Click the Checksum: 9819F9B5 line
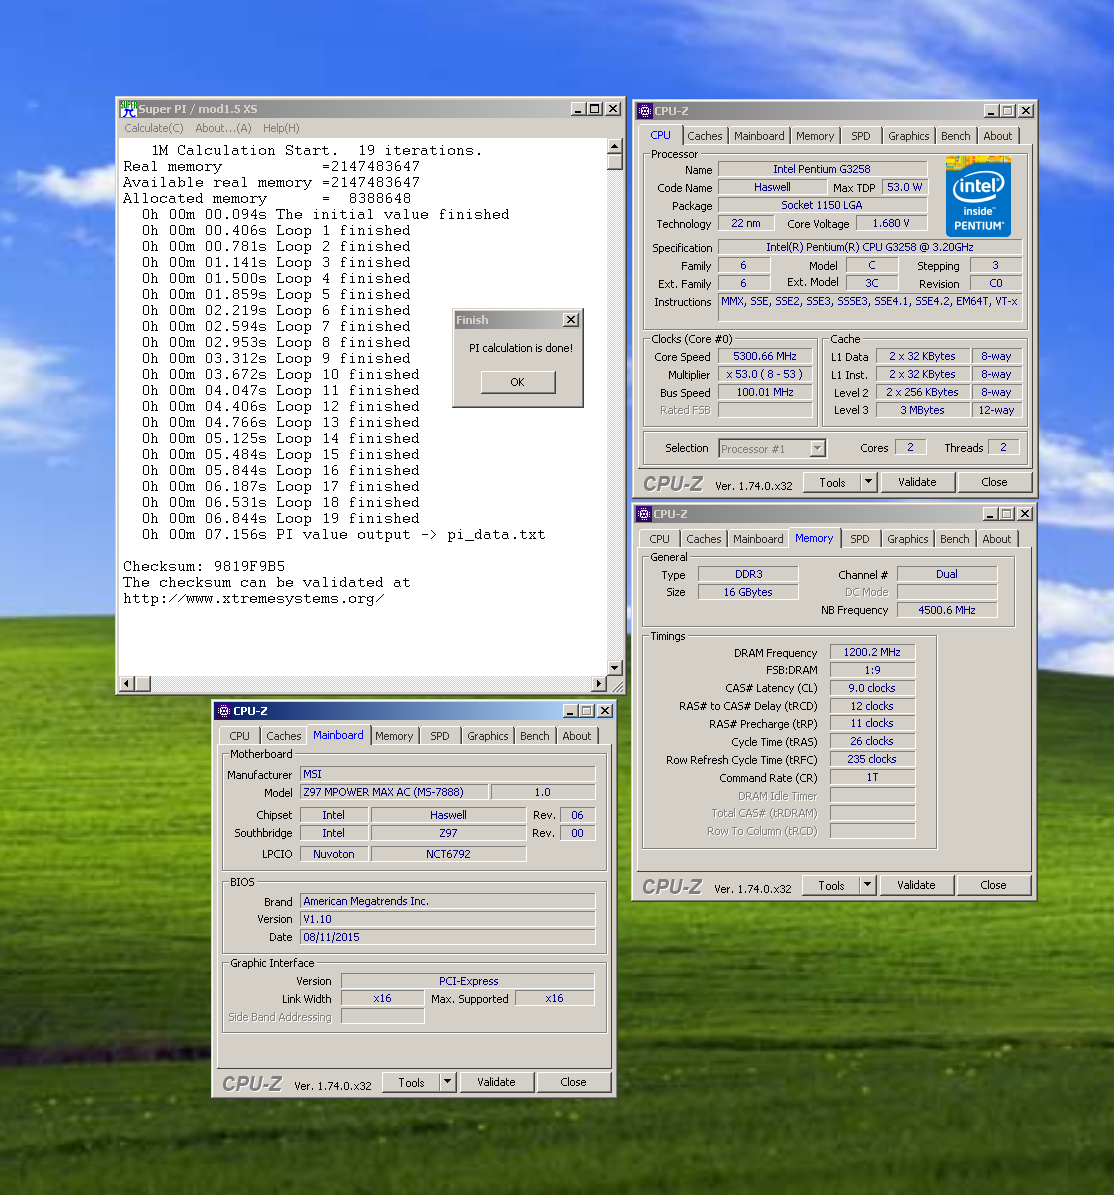 tap(204, 566)
